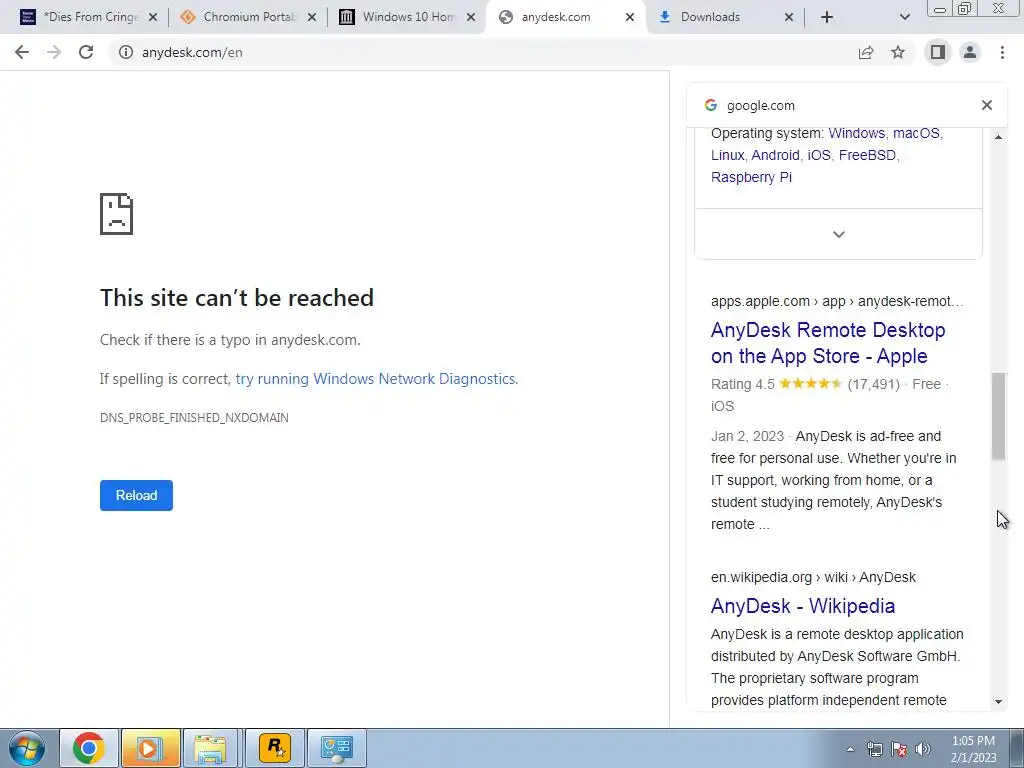1024x768 pixels.
Task: Click the volume speaker tray icon
Action: coord(923,749)
